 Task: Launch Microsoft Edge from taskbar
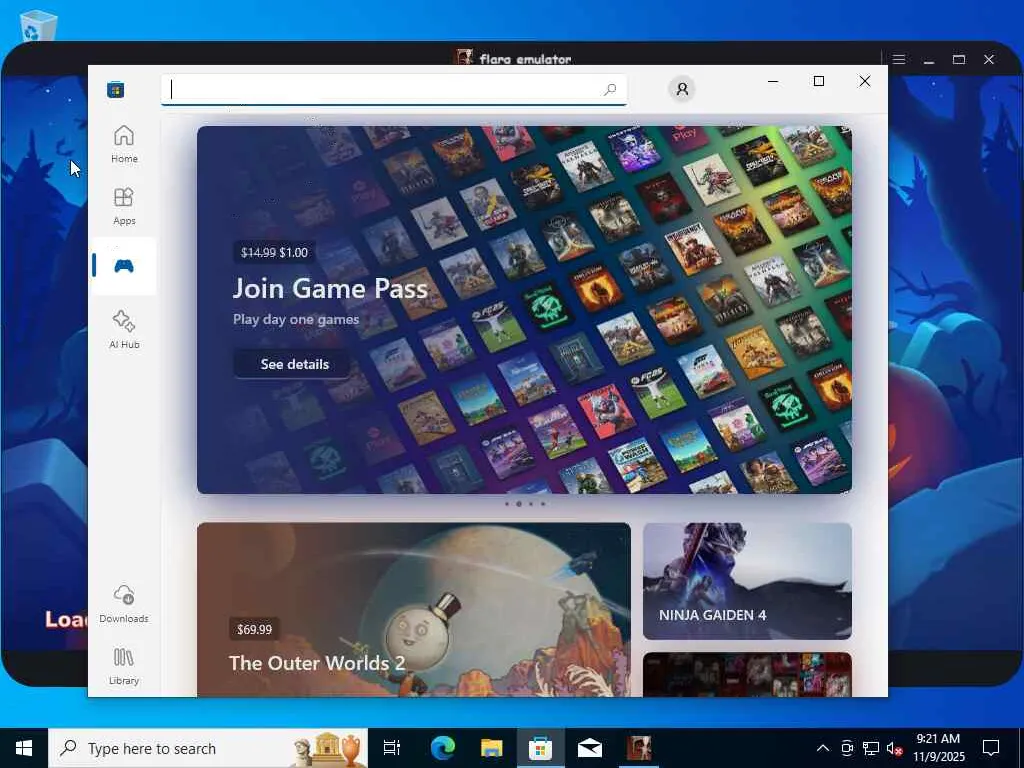coord(442,748)
